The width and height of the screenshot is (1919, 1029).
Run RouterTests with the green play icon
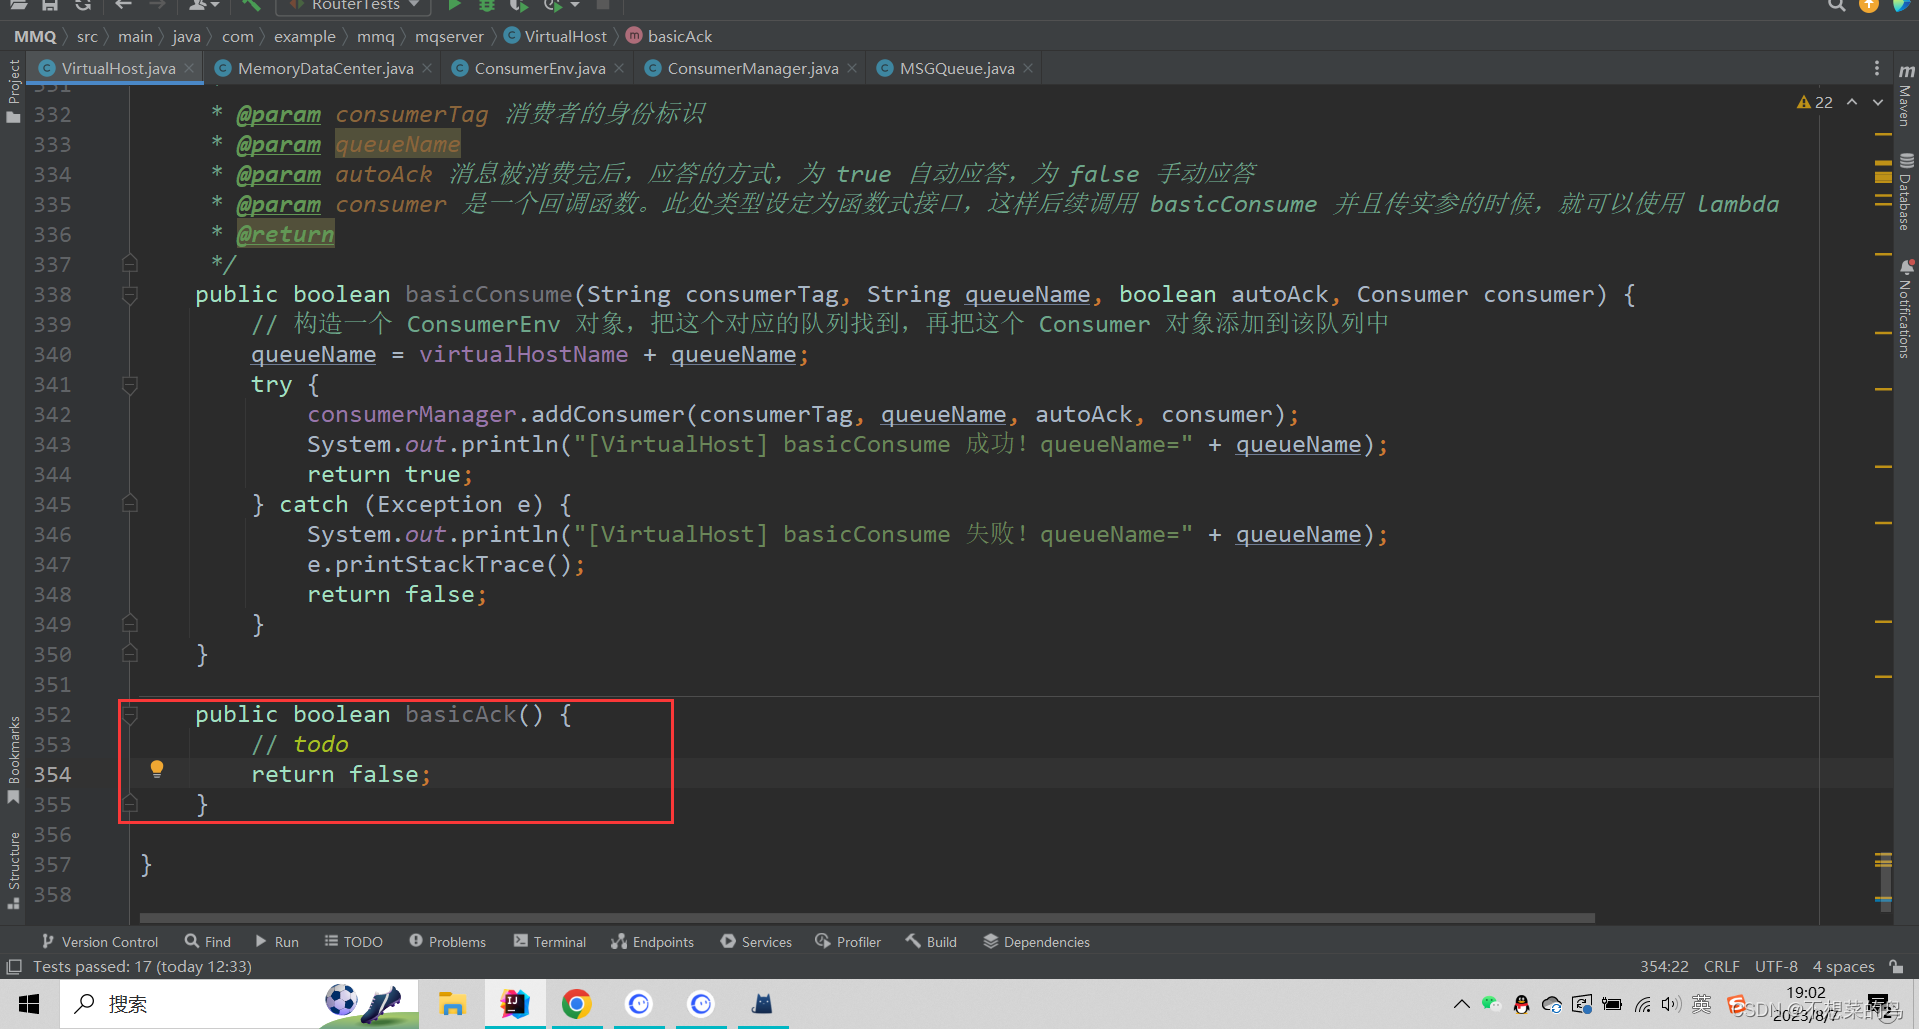tap(454, 5)
